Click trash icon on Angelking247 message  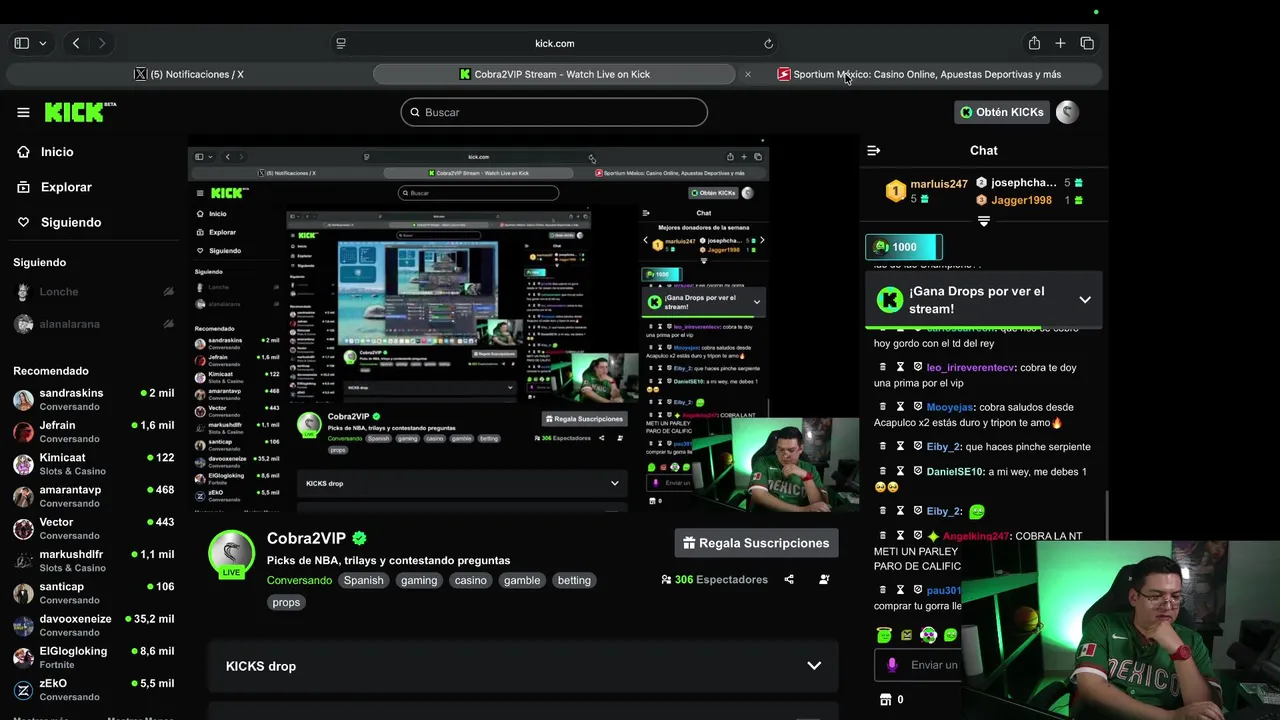pos(883,536)
